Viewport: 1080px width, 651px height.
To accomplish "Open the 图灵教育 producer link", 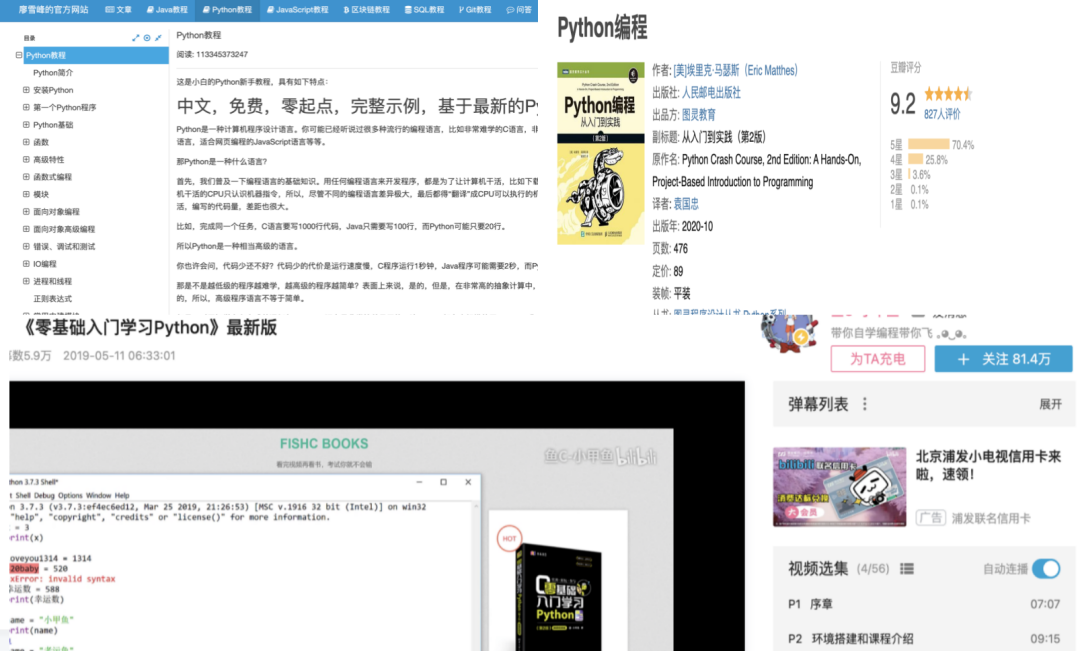I will click(699, 115).
